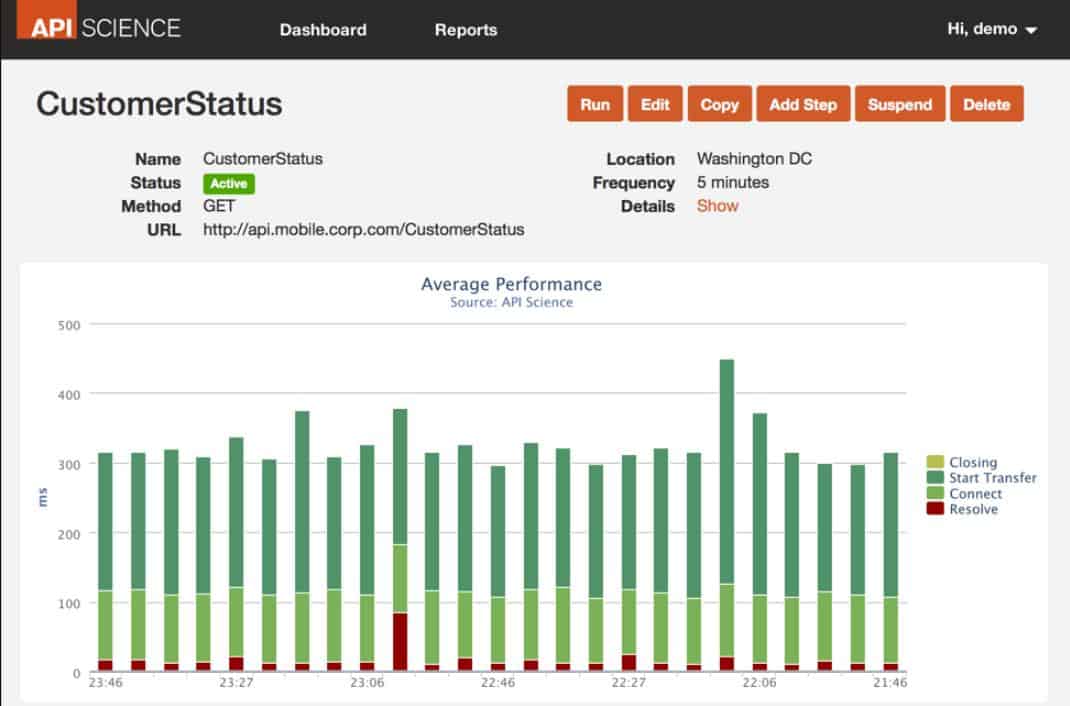Click the 22:06 time axis label
The image size is (1070, 706).
760,683
